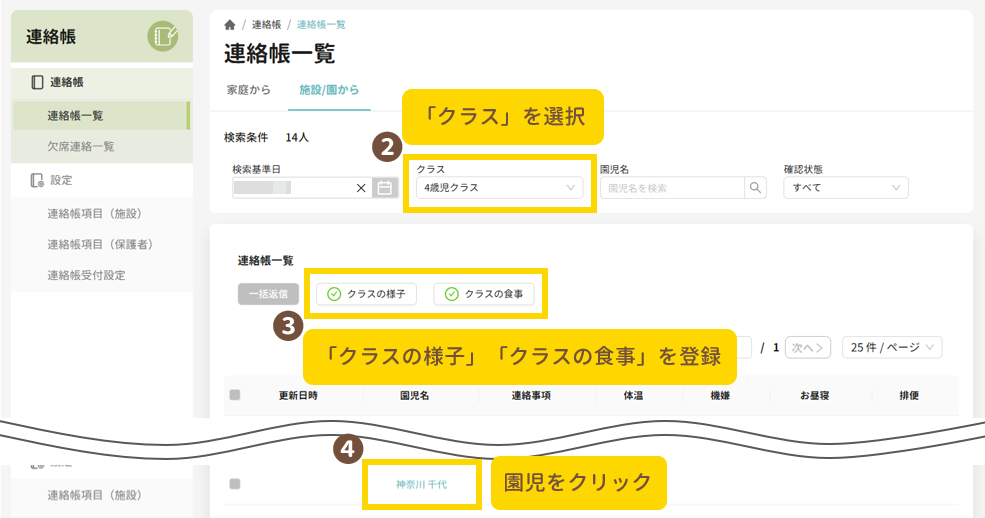Open the 25件/ページ page size dropdown

coord(892,347)
